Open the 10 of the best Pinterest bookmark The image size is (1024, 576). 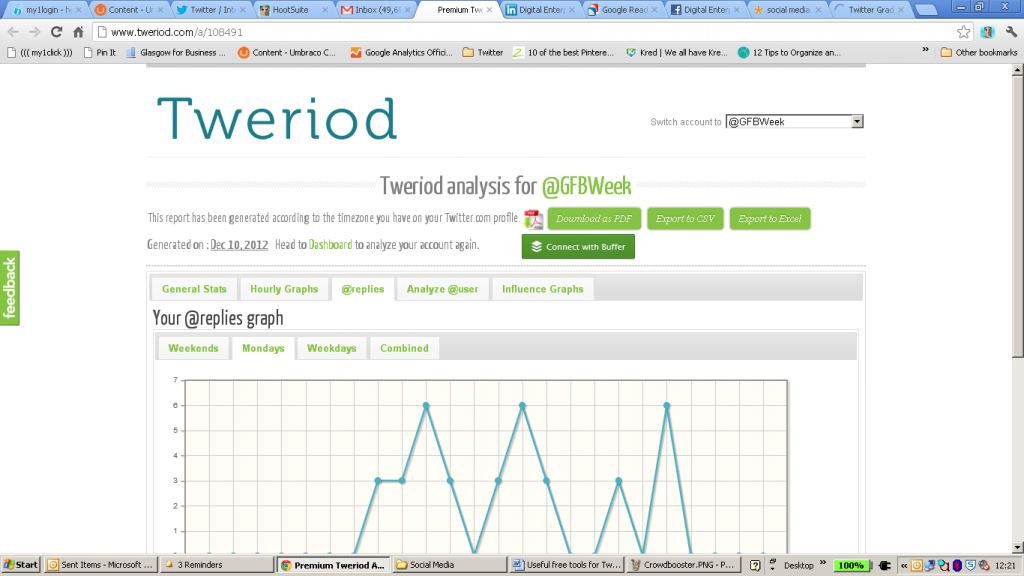564,53
